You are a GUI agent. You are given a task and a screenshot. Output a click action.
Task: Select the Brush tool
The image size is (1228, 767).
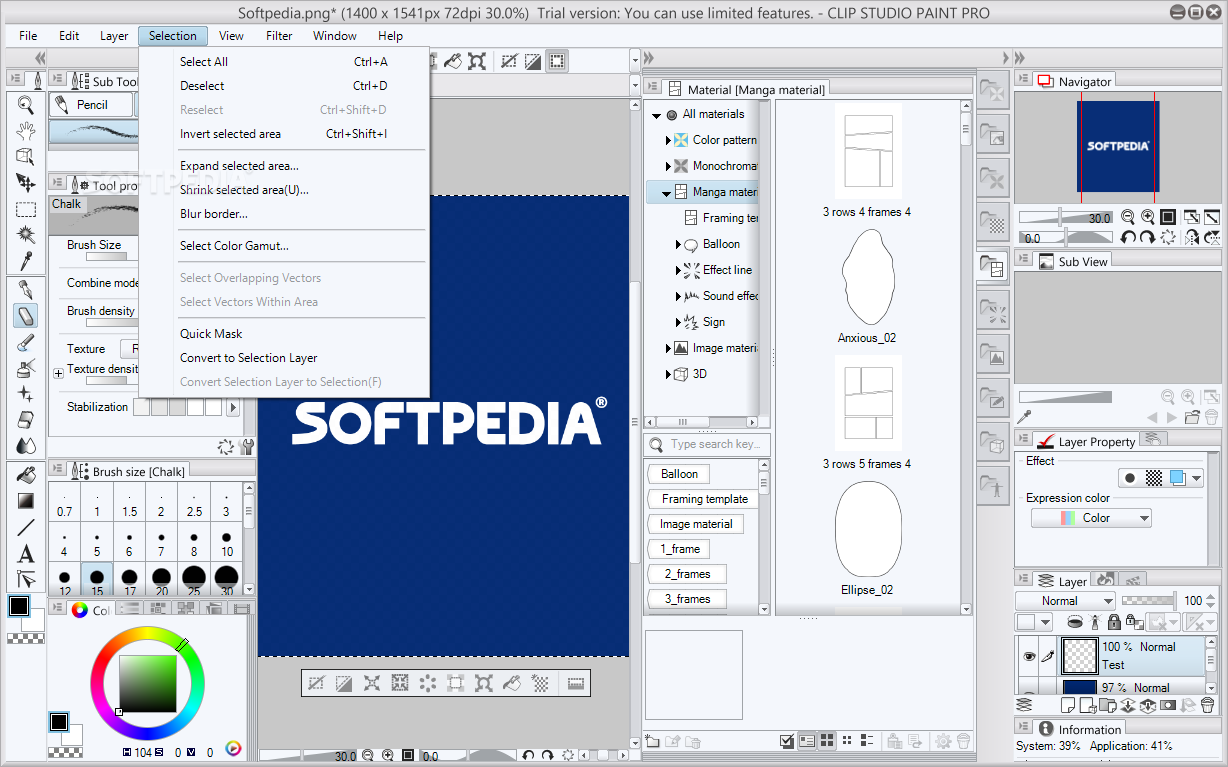click(26, 343)
